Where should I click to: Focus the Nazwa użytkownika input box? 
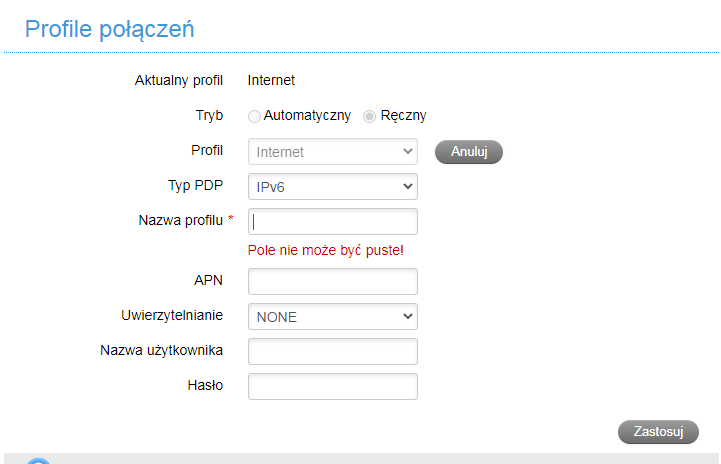pyautogui.click(x=332, y=351)
